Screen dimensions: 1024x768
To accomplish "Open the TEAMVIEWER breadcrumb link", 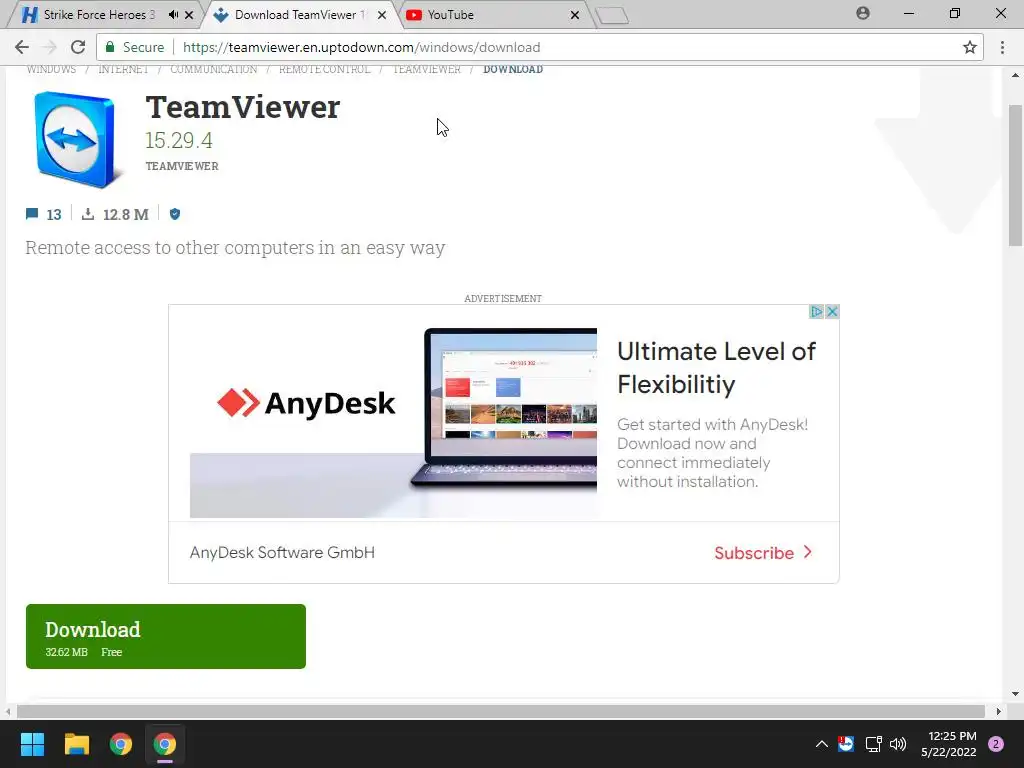I will tap(426, 69).
